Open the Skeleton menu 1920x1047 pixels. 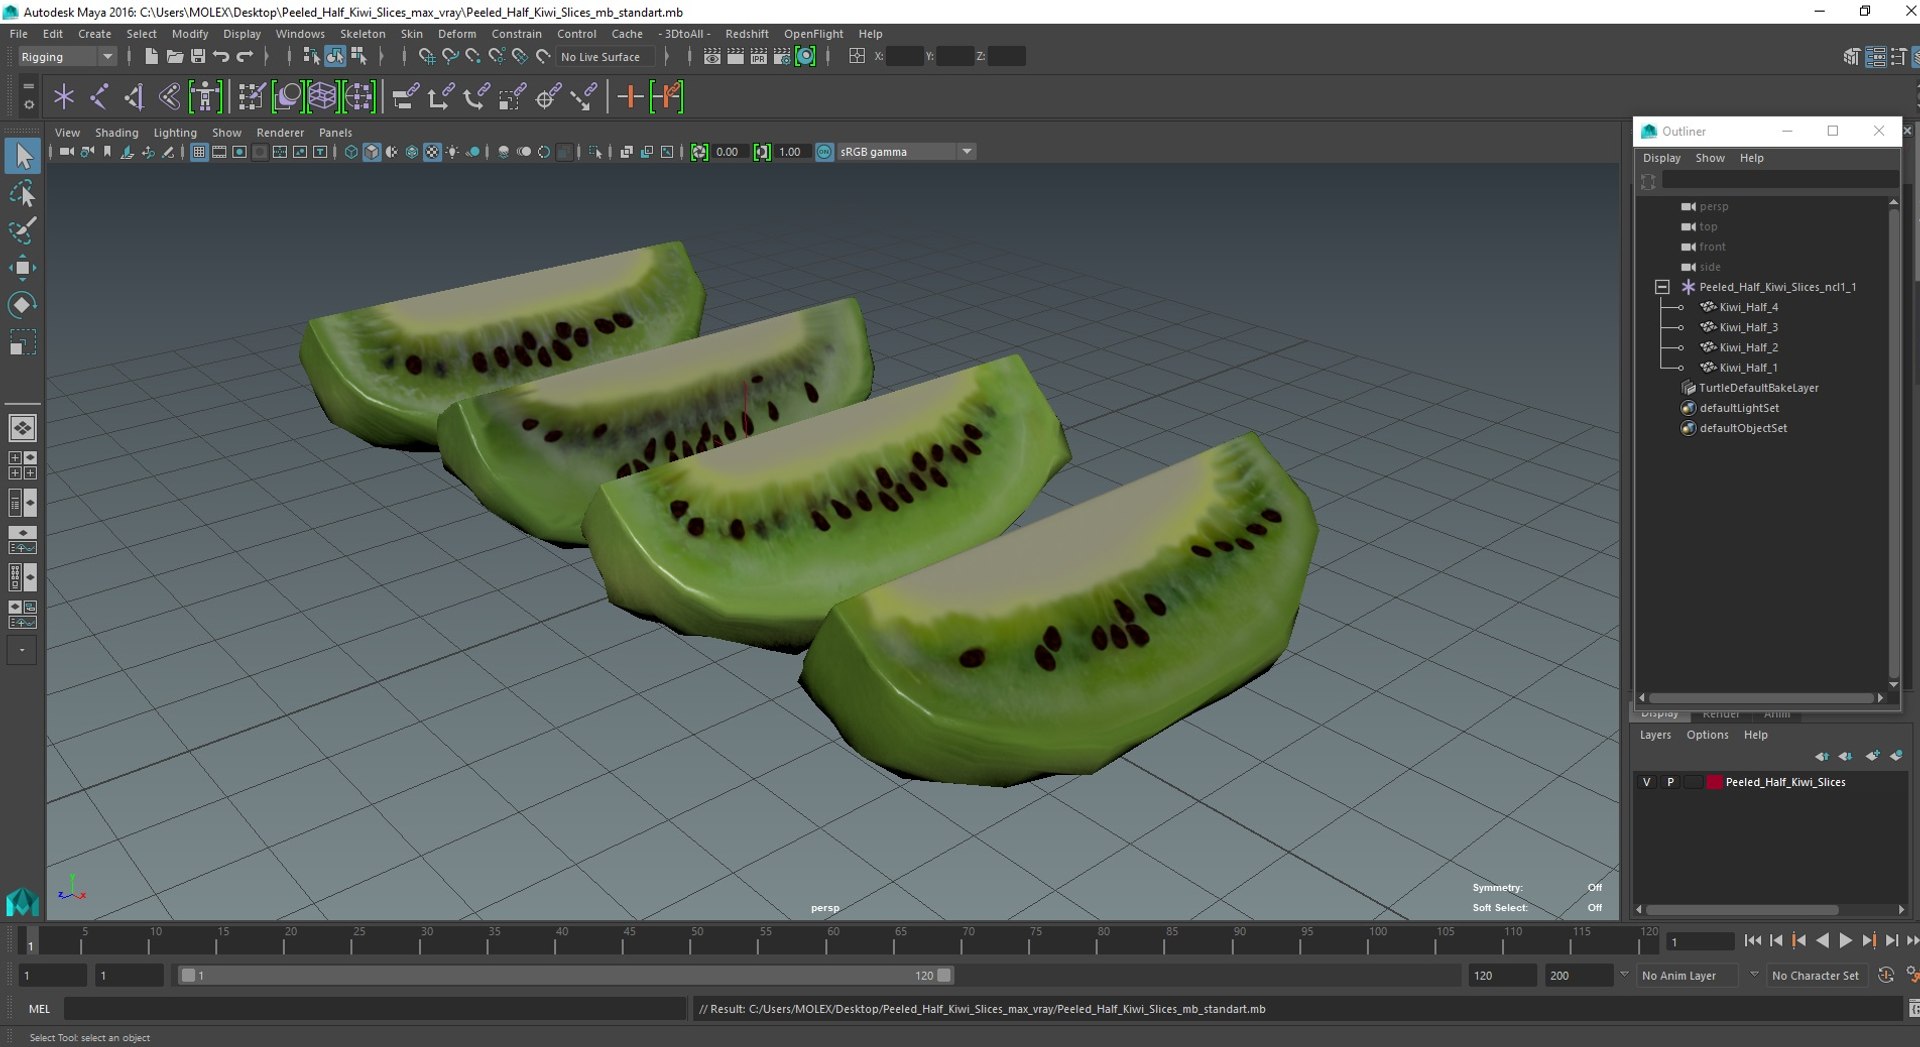coord(362,33)
